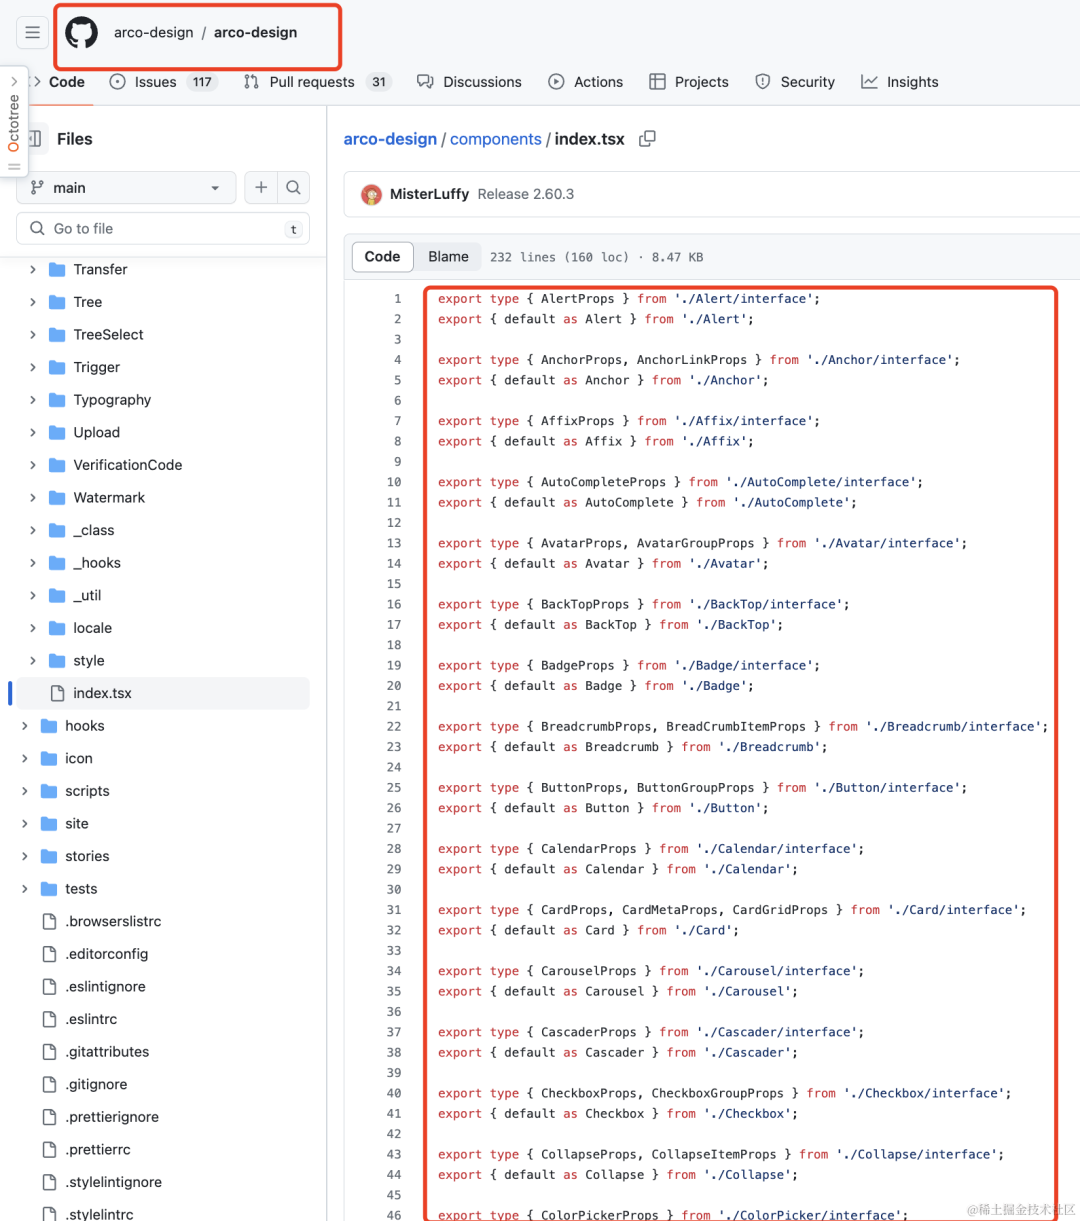This screenshot has height=1221, width=1080.
Task: Click the Release 2.60.3 commit link
Action: pyautogui.click(x=526, y=194)
